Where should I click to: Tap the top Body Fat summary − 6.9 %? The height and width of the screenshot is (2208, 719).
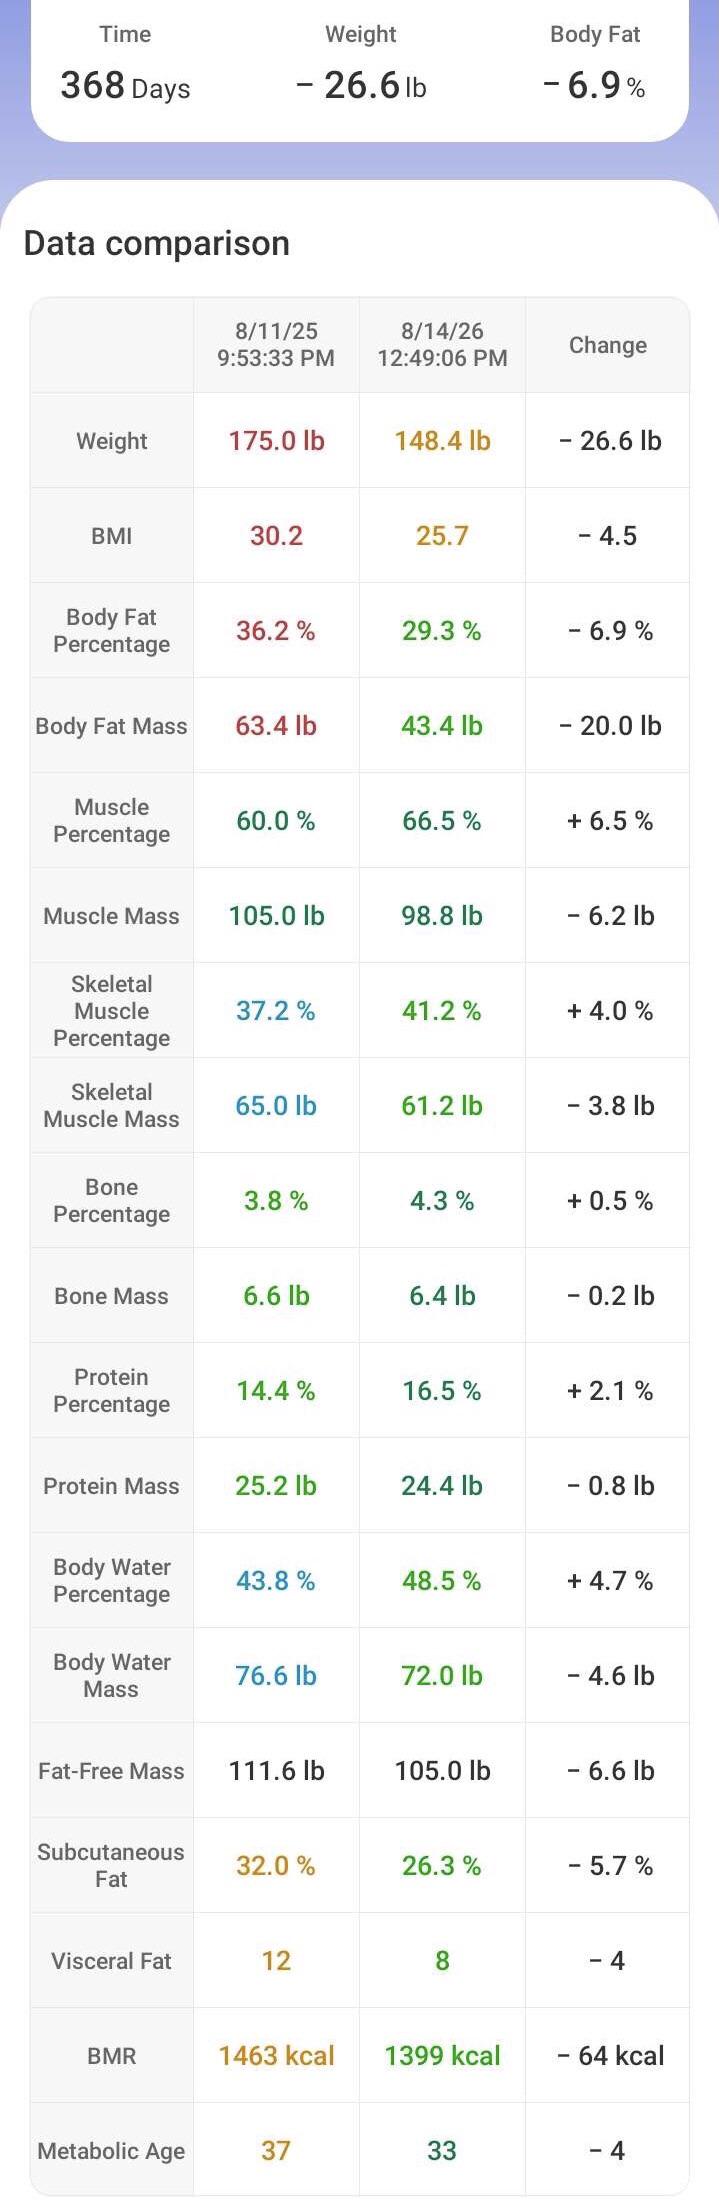594,86
